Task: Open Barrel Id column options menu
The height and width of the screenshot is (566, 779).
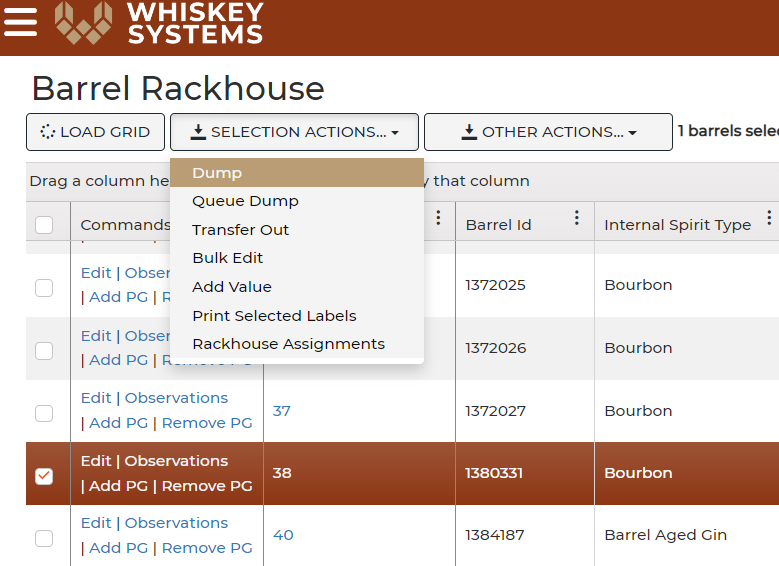Action: (576, 218)
